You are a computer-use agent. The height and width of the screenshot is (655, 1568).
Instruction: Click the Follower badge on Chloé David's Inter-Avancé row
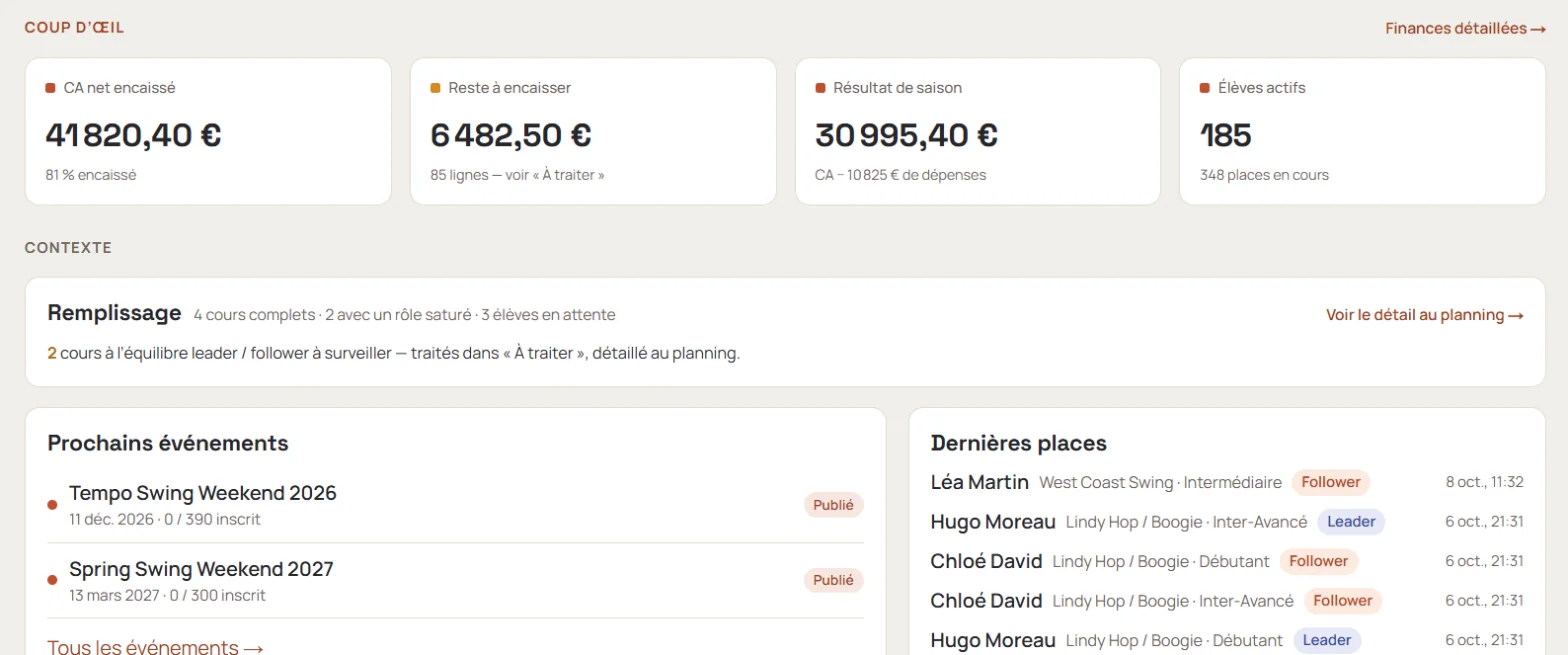pos(1343,600)
